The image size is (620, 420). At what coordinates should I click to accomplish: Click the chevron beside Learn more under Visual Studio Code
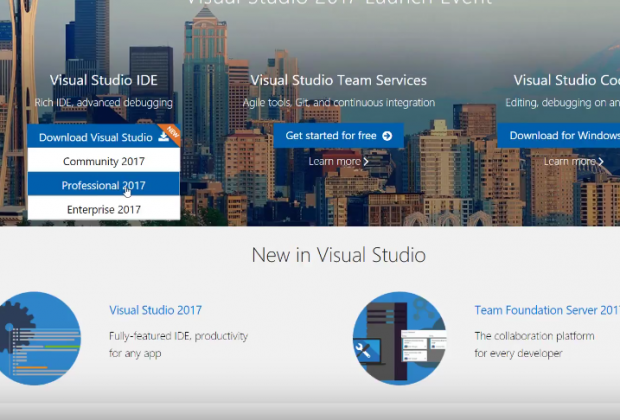pos(601,161)
